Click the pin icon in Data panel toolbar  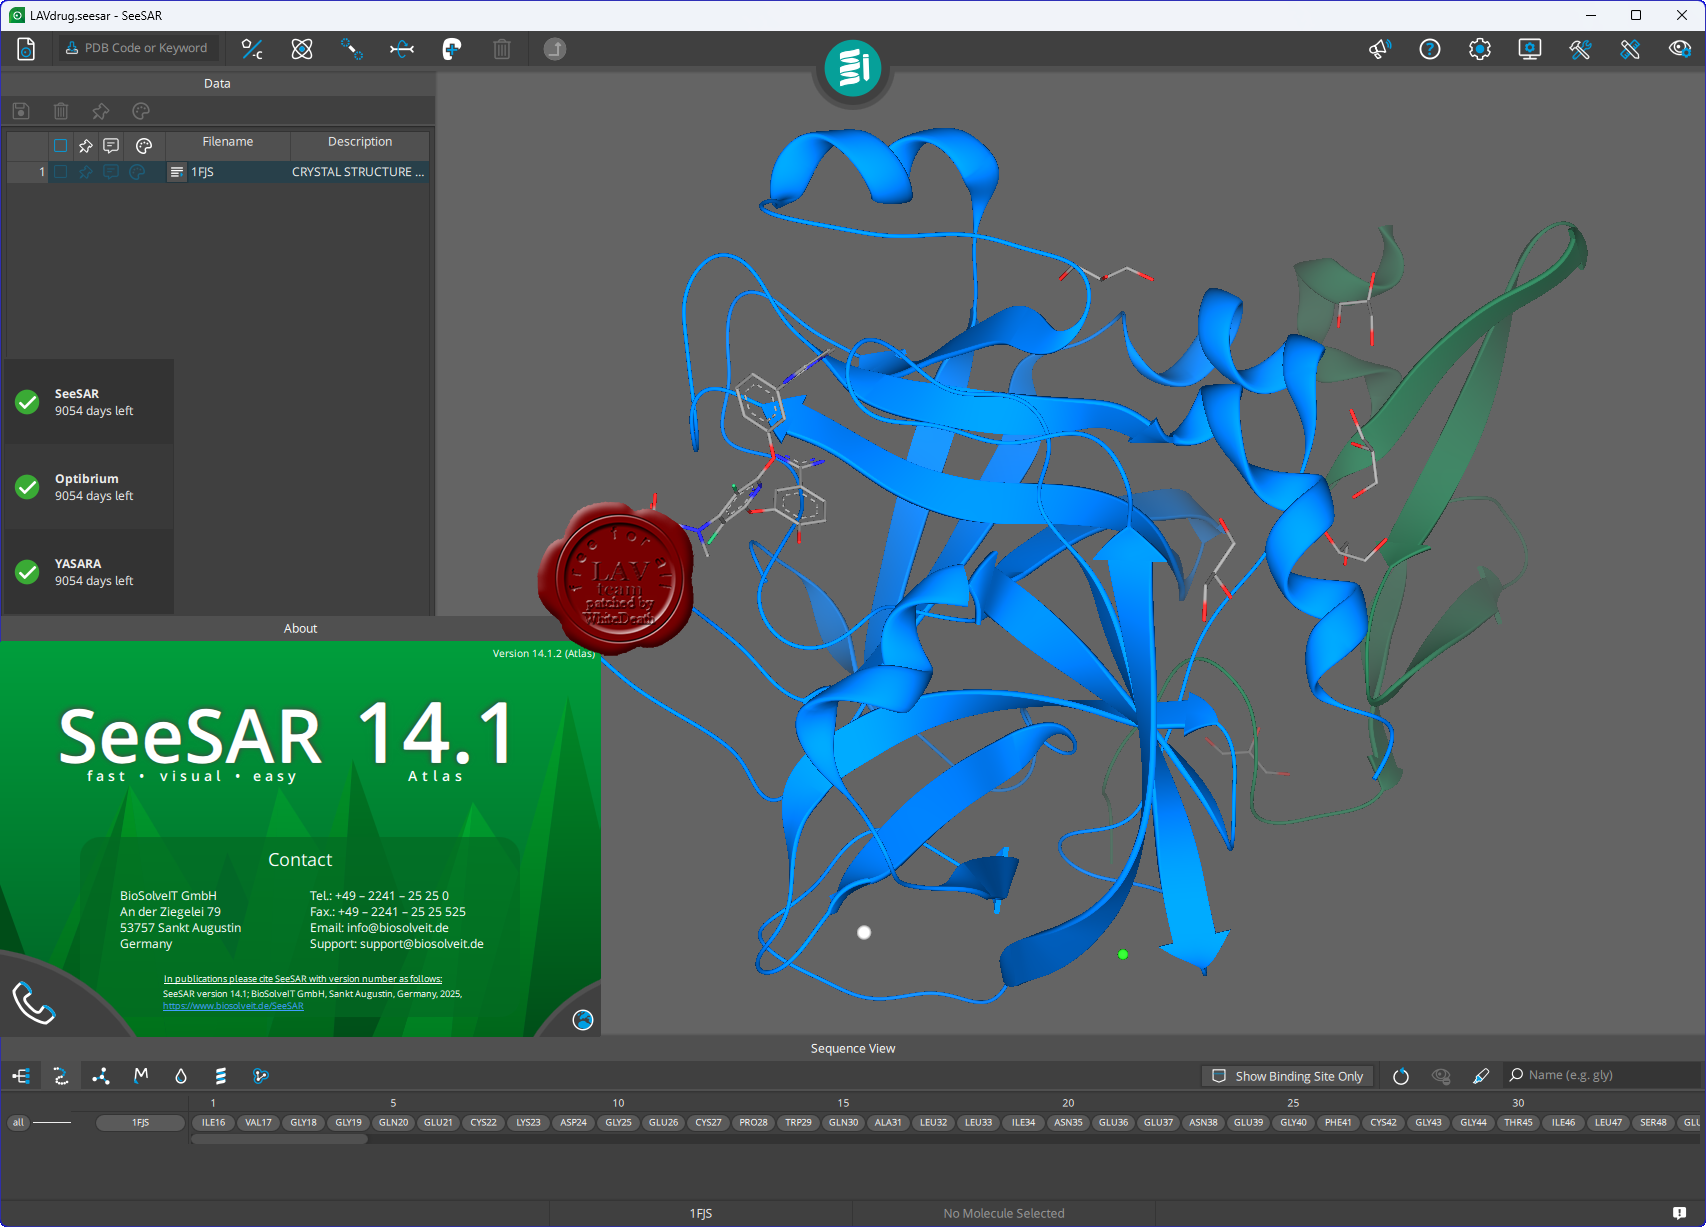click(x=101, y=111)
